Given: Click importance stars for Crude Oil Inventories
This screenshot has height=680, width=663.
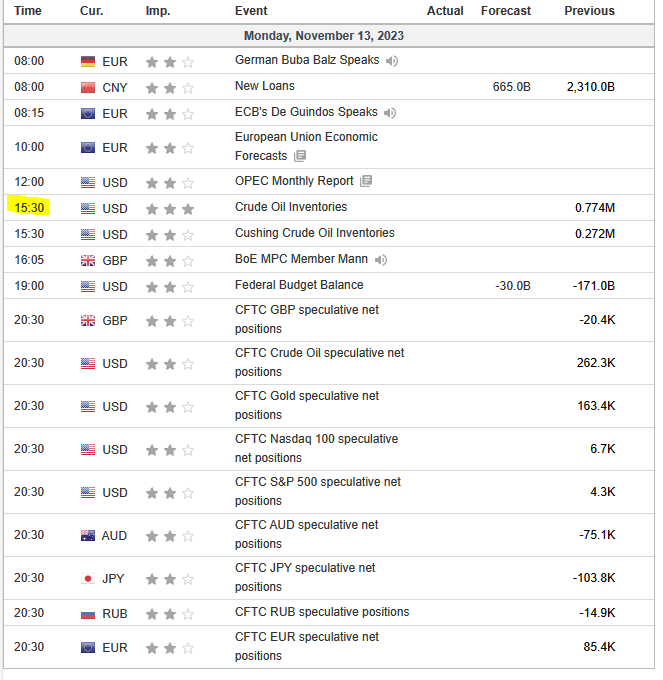Looking at the screenshot, I should (170, 208).
